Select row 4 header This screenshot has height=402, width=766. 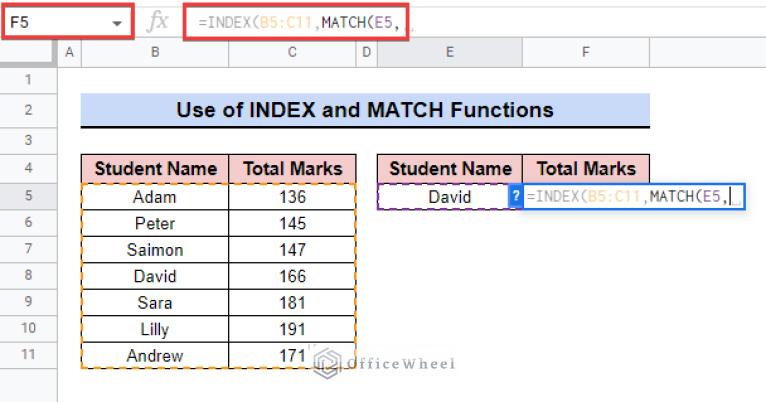coord(28,169)
